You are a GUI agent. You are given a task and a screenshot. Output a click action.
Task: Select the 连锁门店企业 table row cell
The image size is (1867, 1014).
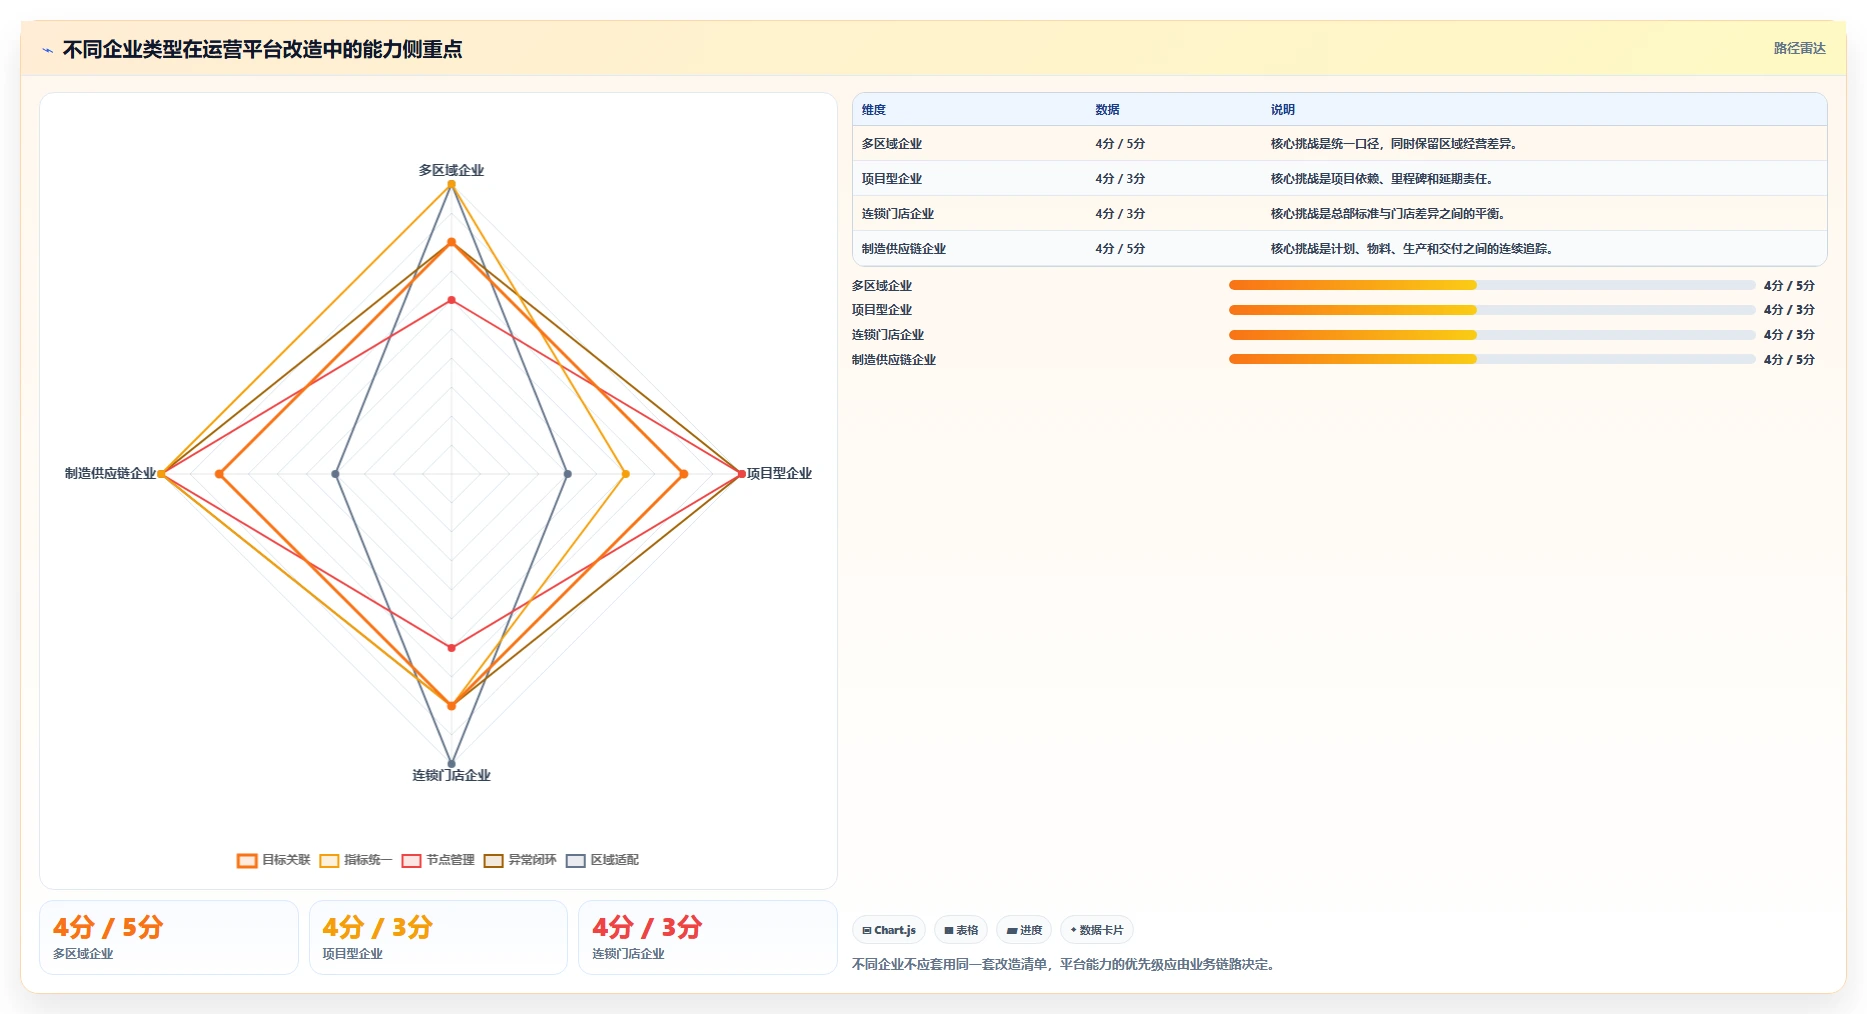898,214
